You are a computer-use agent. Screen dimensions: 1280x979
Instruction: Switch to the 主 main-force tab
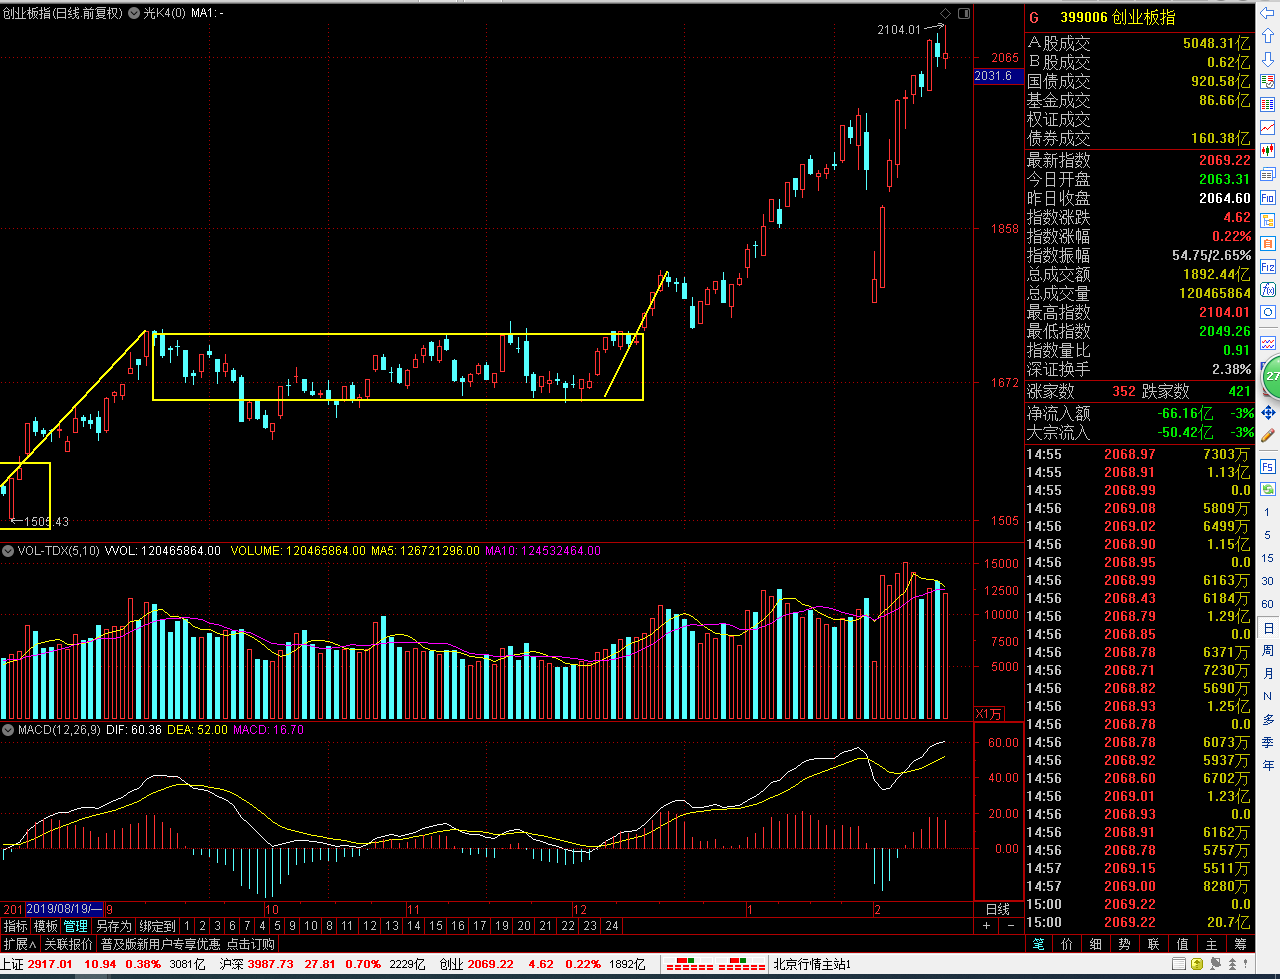(1212, 943)
